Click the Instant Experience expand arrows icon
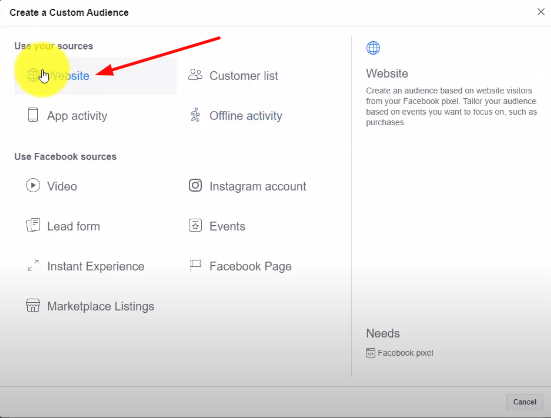Viewport: 551px width, 418px height. [x=33, y=266]
